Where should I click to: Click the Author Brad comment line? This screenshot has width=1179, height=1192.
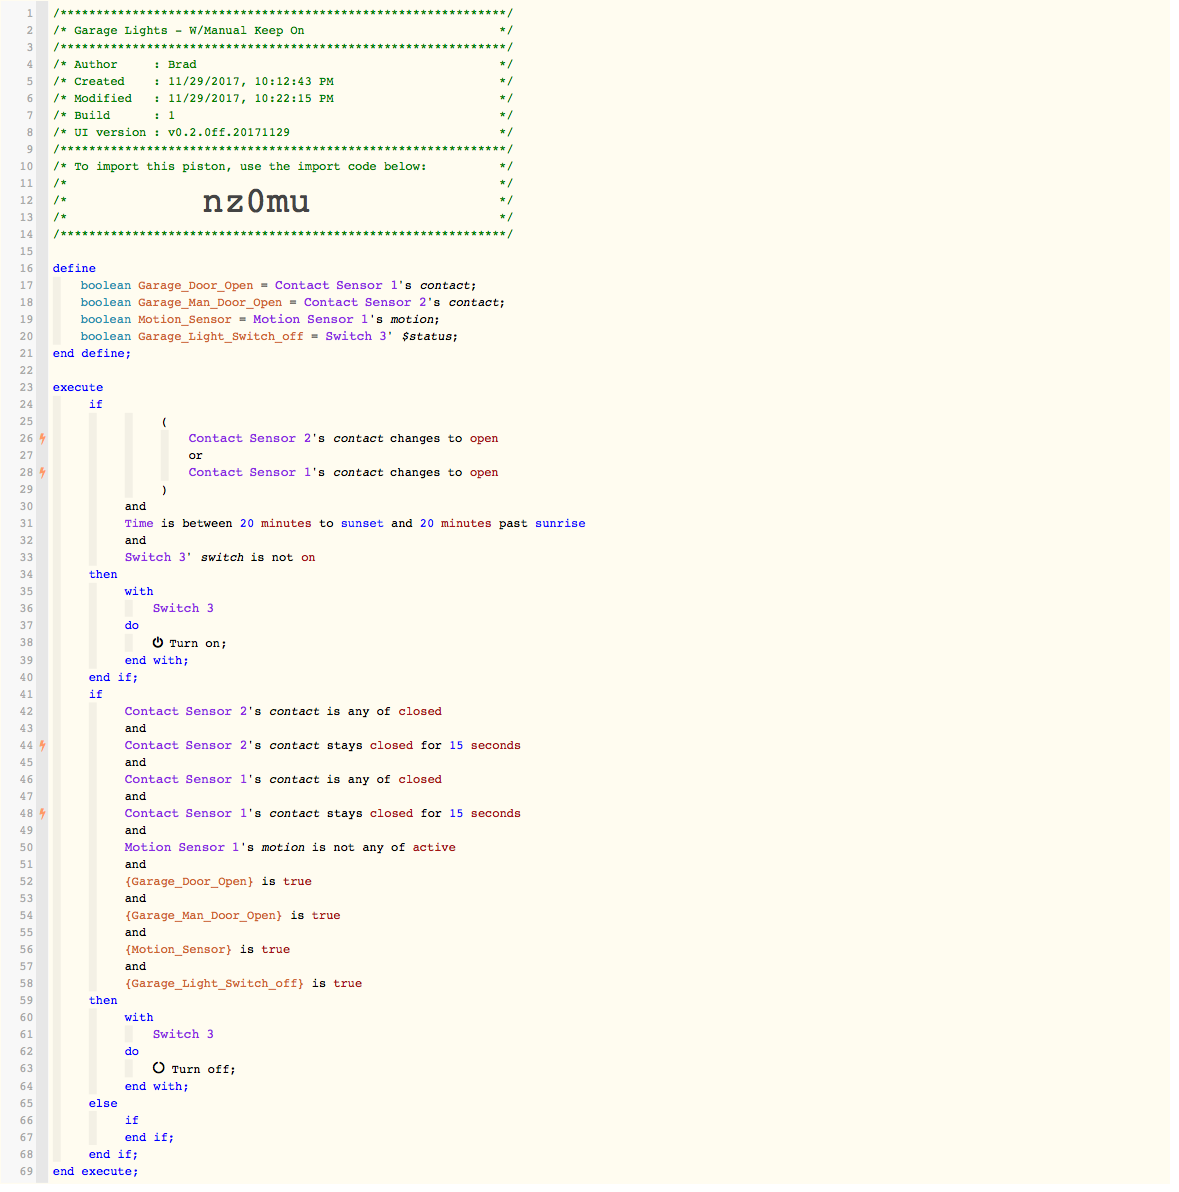(x=283, y=65)
